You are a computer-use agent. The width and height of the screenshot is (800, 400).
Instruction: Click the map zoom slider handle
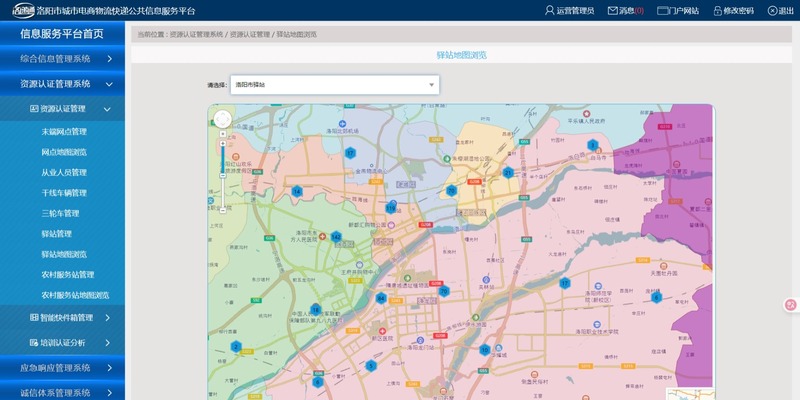click(223, 175)
